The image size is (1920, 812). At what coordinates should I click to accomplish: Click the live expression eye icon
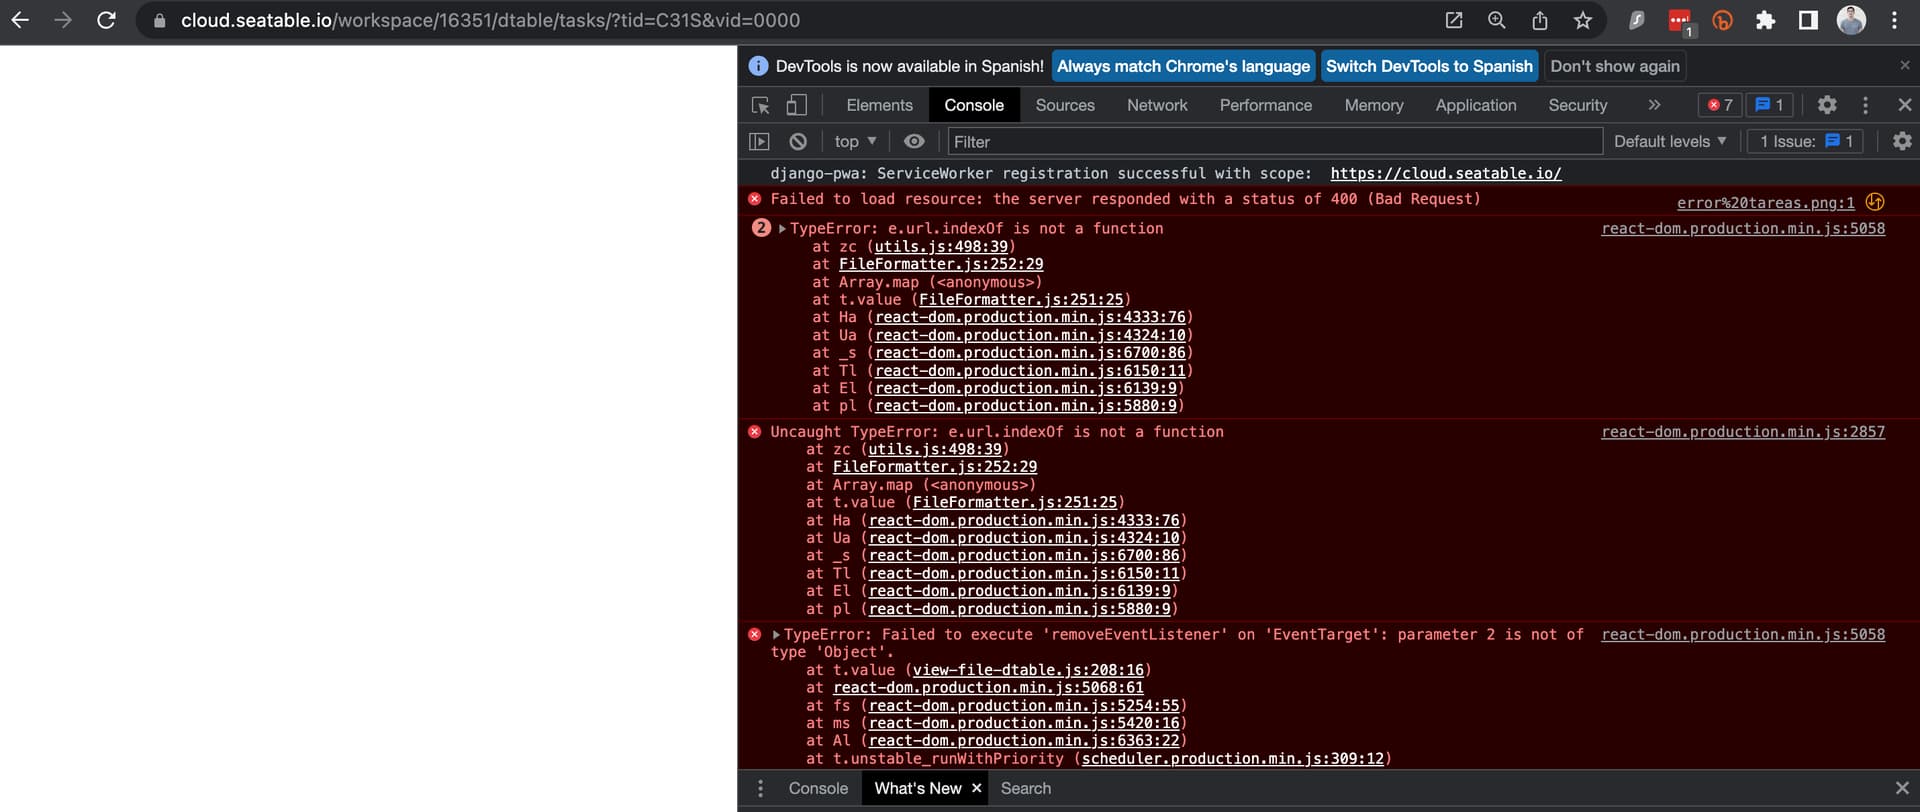point(914,142)
